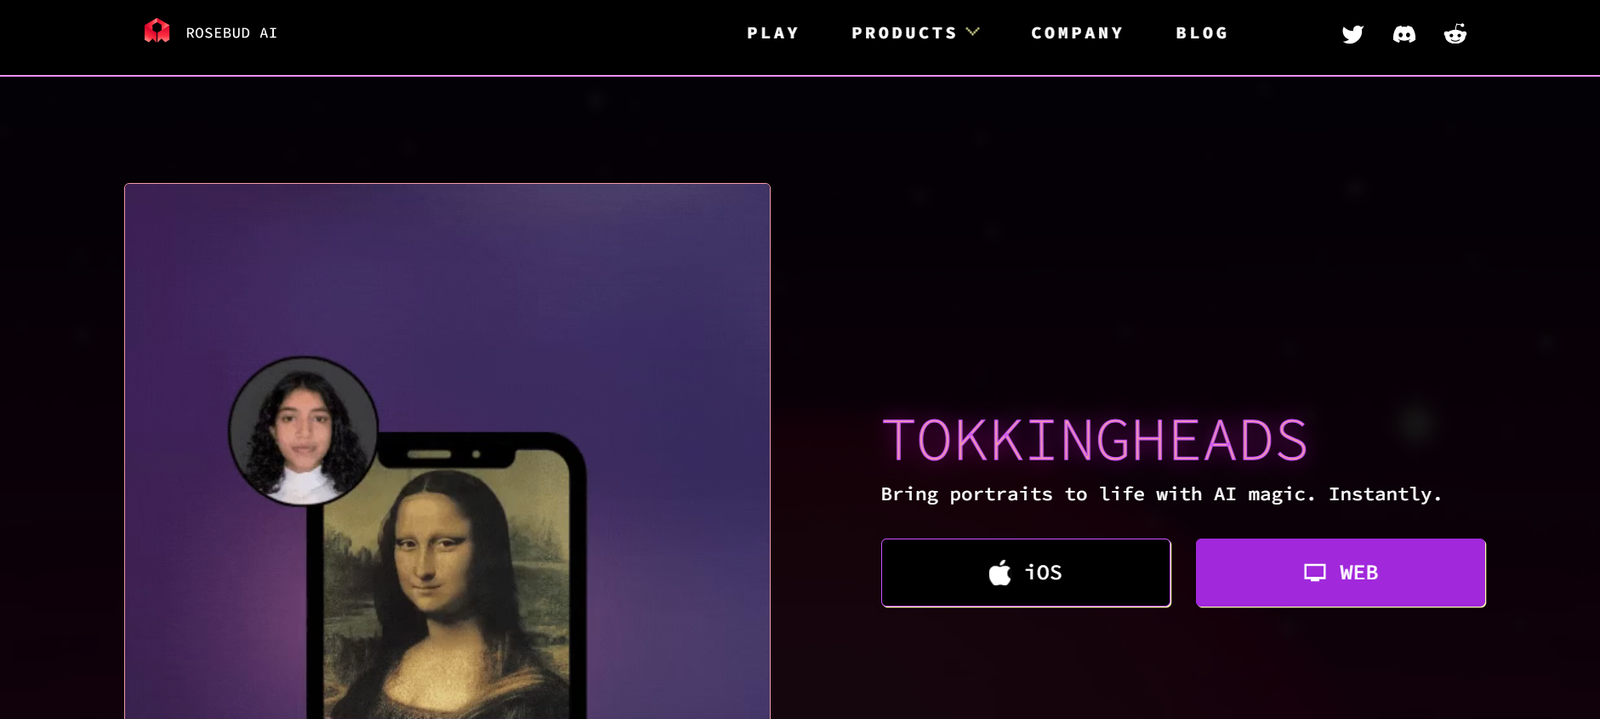Viewport: 1600px width, 719px height.
Task: Click the TOKKINGHEADS heading
Action: 1095,440
